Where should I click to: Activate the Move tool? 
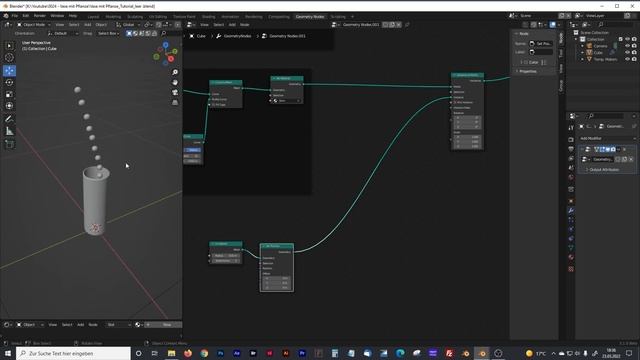tap(9, 71)
